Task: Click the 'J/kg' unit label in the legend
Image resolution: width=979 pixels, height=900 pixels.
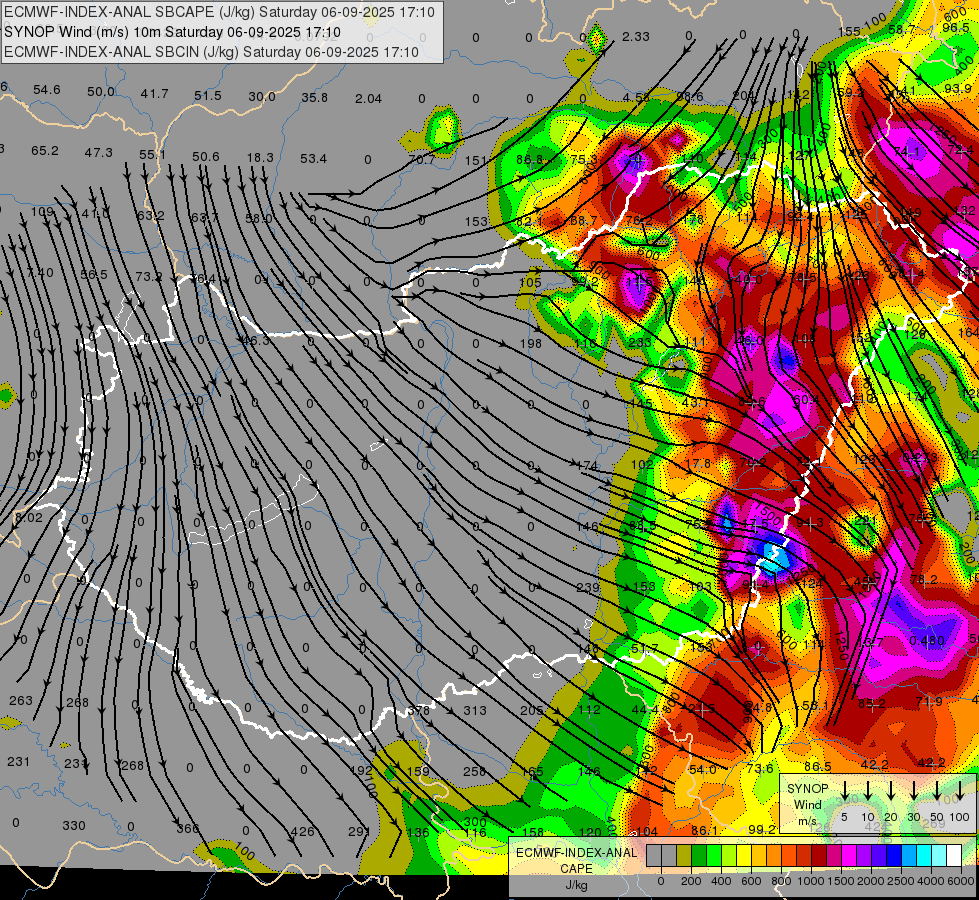Action: [576, 884]
